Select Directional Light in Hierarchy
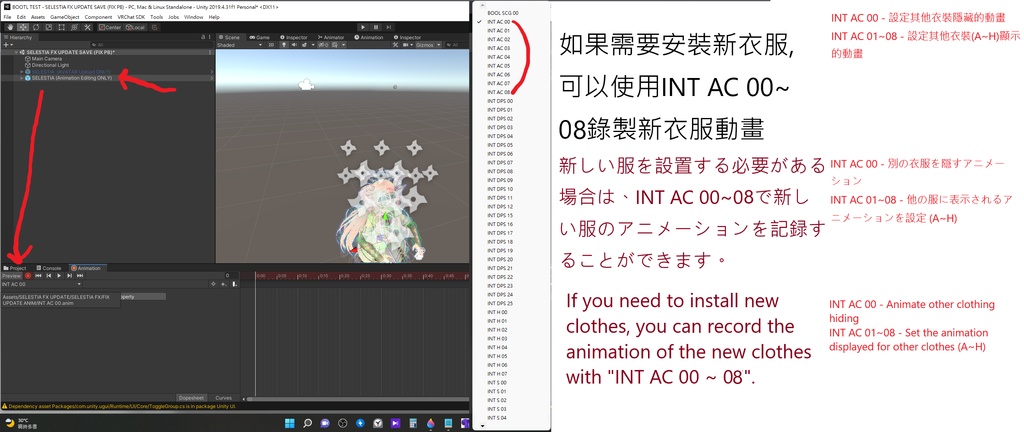 click(x=50, y=65)
